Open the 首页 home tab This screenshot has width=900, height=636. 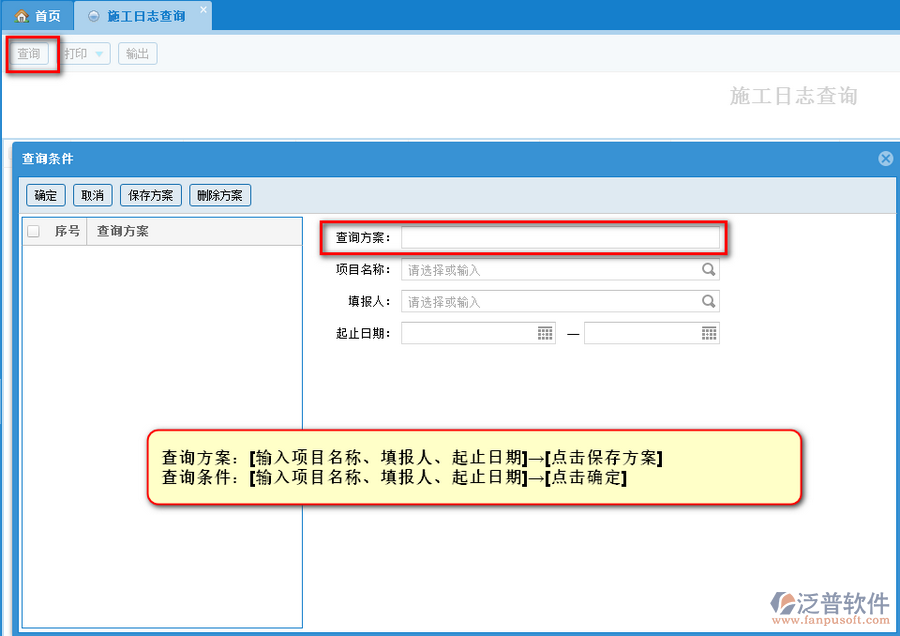click(x=37, y=15)
